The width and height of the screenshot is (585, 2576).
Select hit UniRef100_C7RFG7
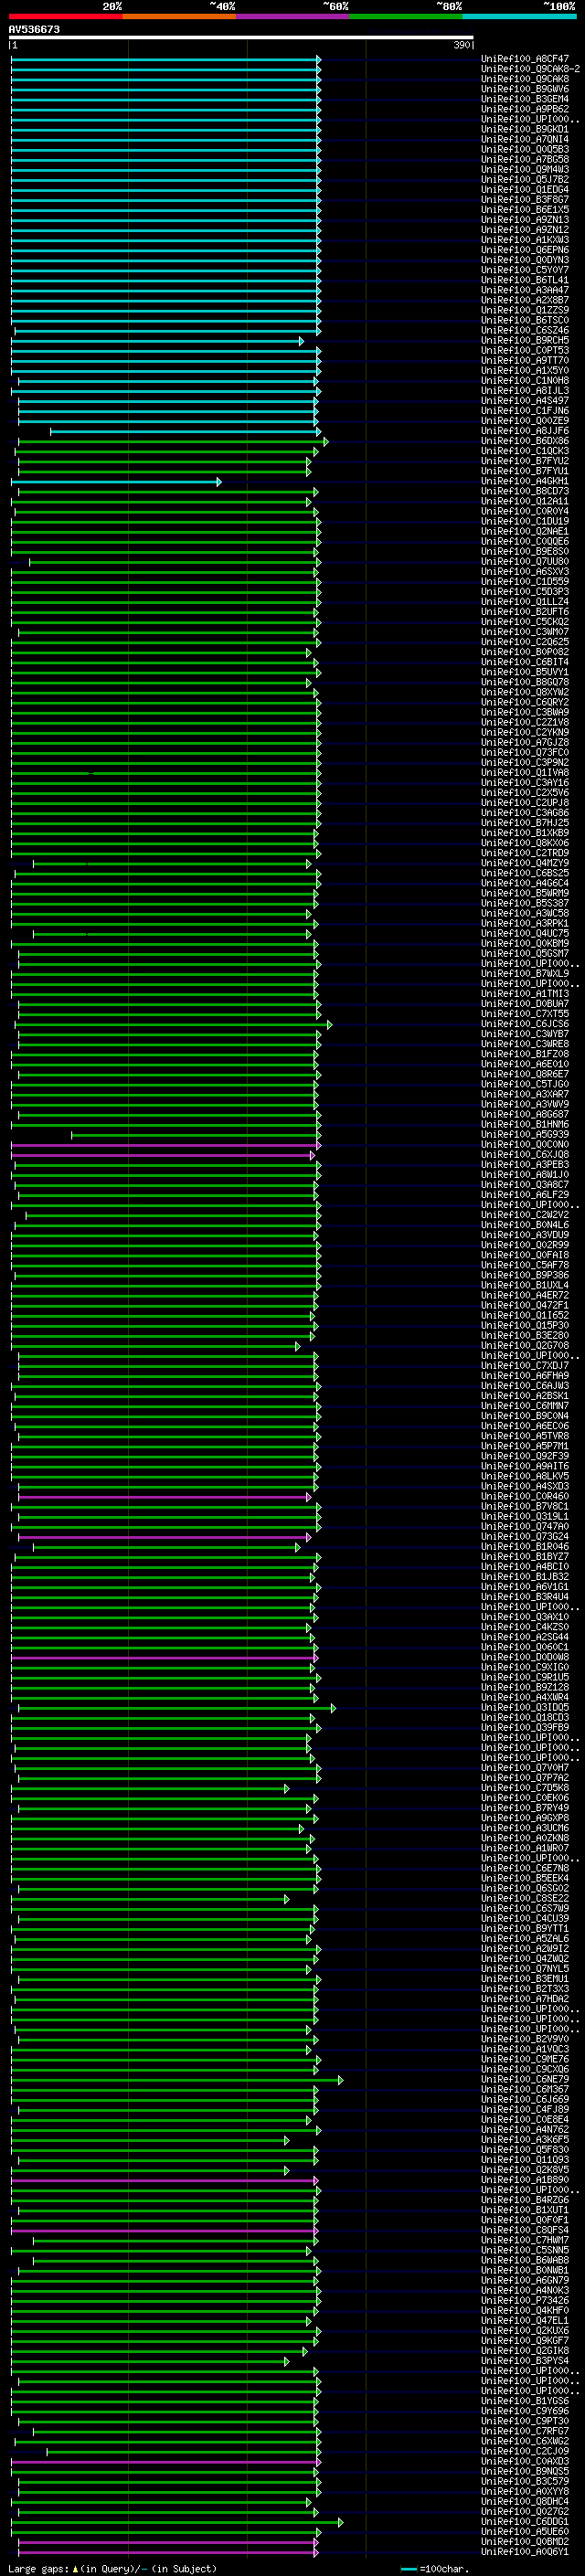525,2431
